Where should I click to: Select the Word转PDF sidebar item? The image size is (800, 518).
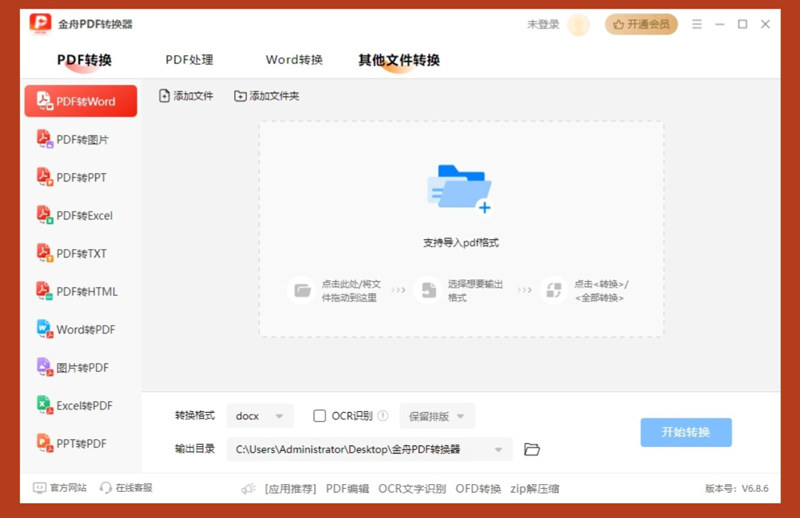click(x=81, y=330)
